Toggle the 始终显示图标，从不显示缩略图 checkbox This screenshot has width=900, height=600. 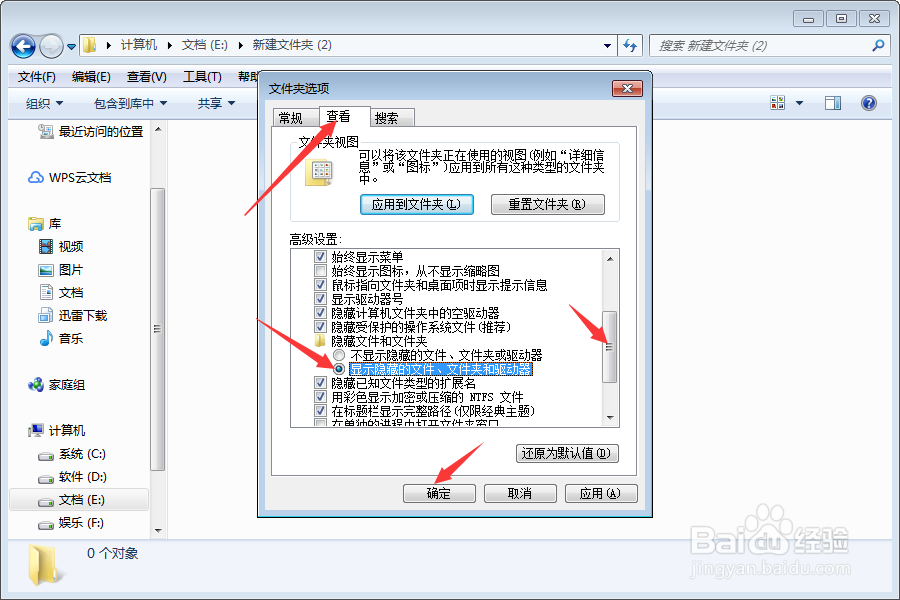[322, 270]
